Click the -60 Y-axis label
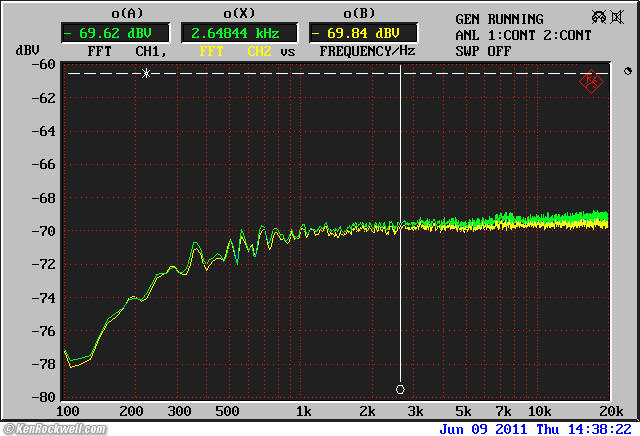This screenshot has height=436, width=640. coord(44,65)
